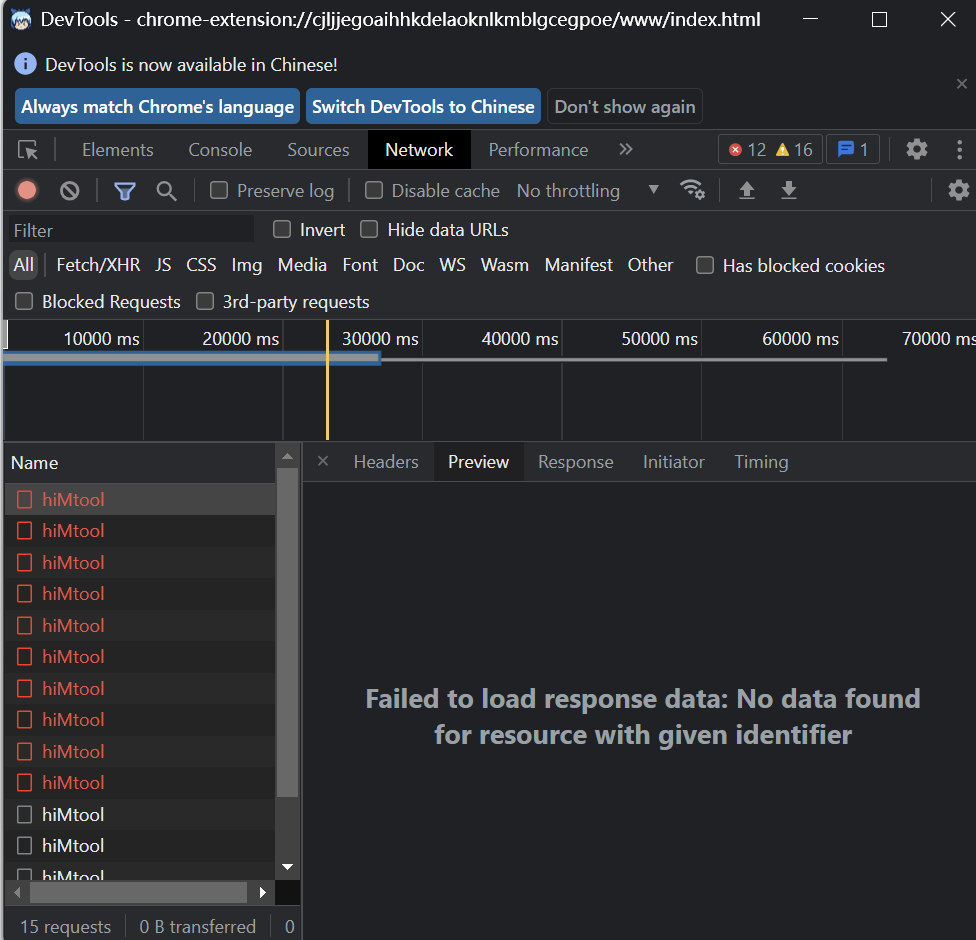Export HAR file download icon
The height and width of the screenshot is (940, 976).
(x=789, y=190)
